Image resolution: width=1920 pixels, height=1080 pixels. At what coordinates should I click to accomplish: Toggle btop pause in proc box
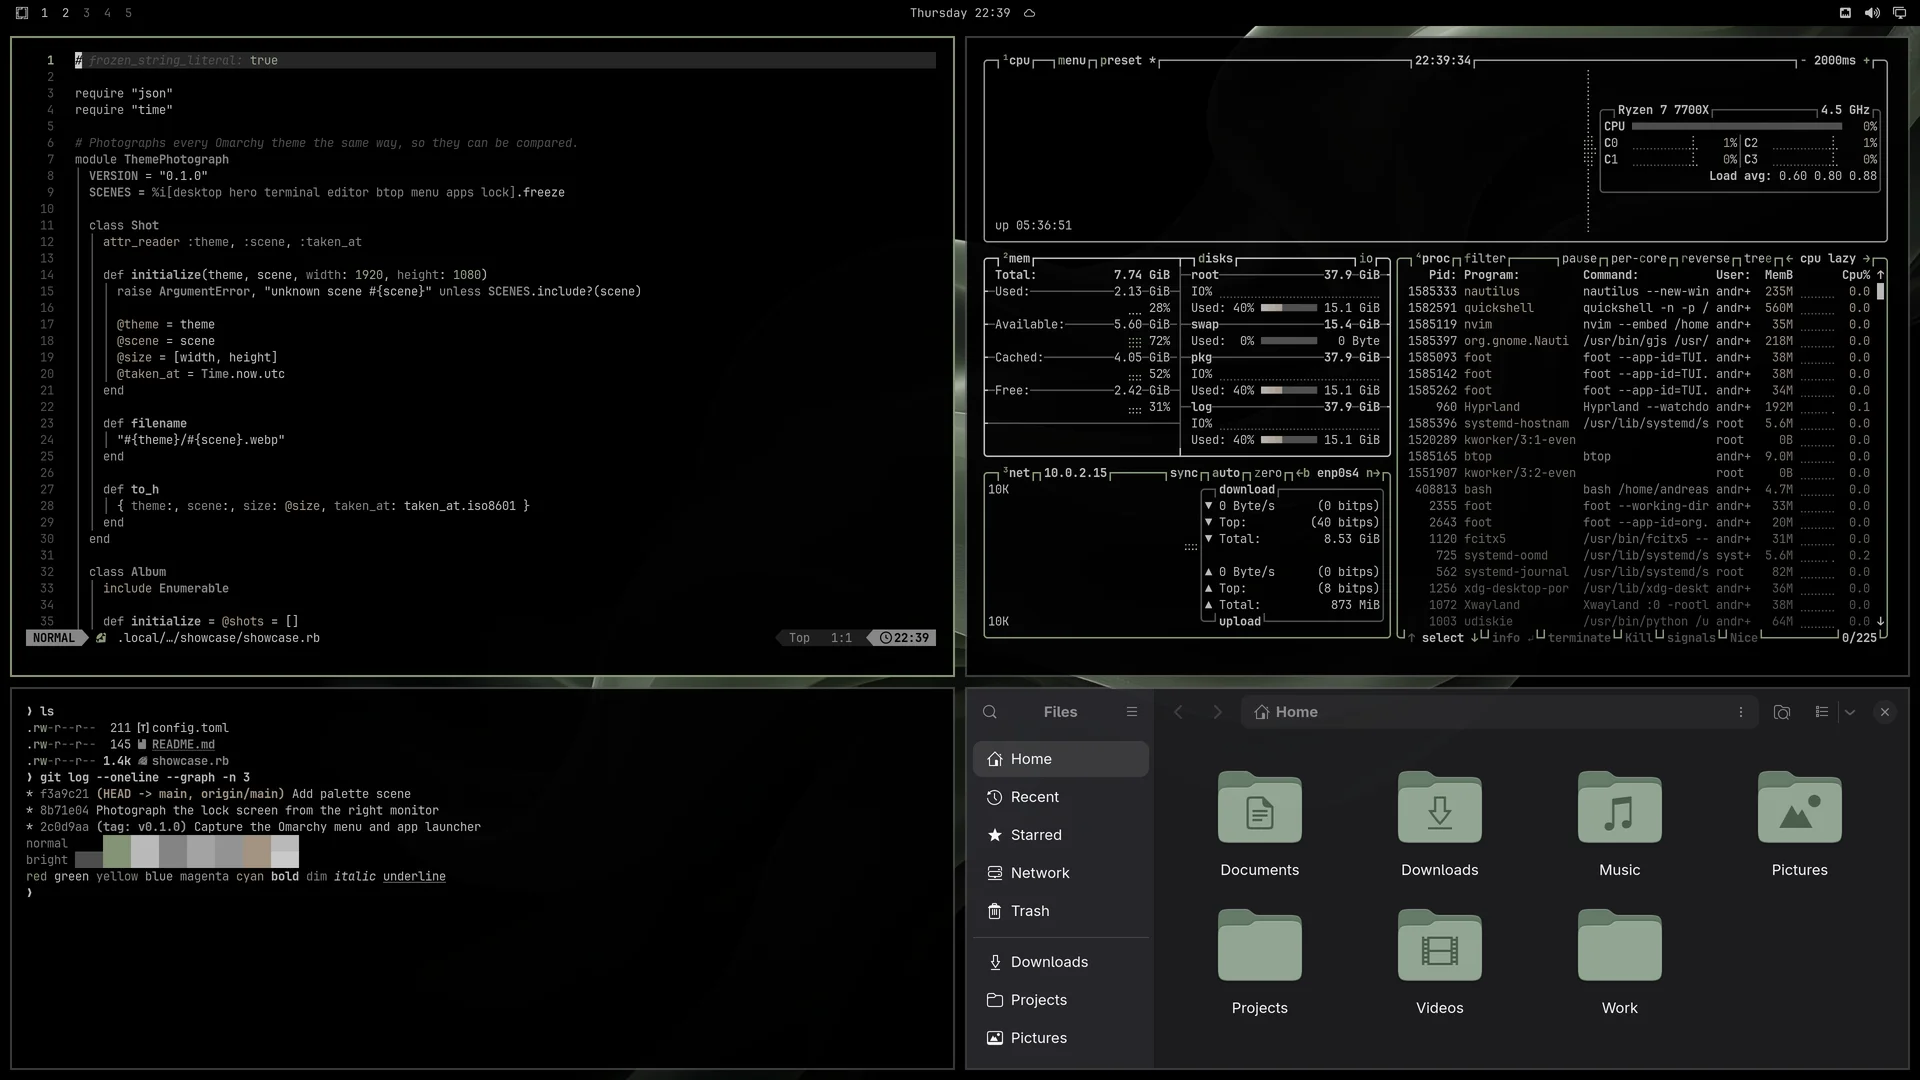(1579, 258)
